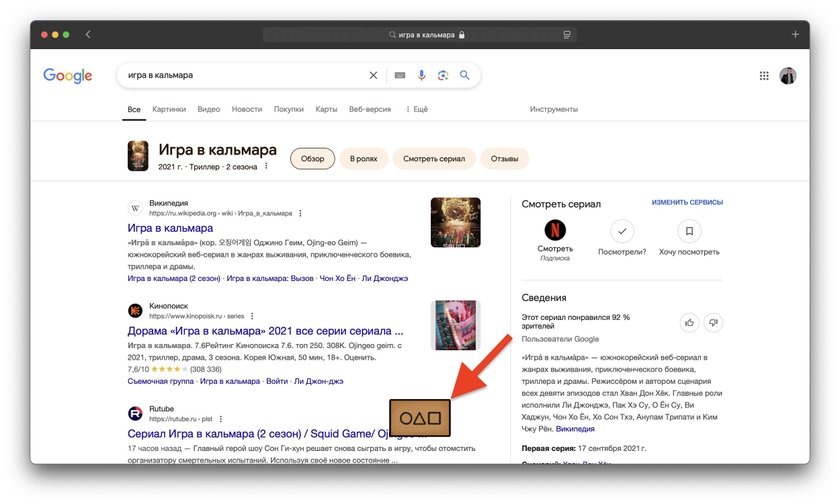Screen dimensions: 840x504
Task: Start voice search with microphone icon
Action: [x=422, y=76]
